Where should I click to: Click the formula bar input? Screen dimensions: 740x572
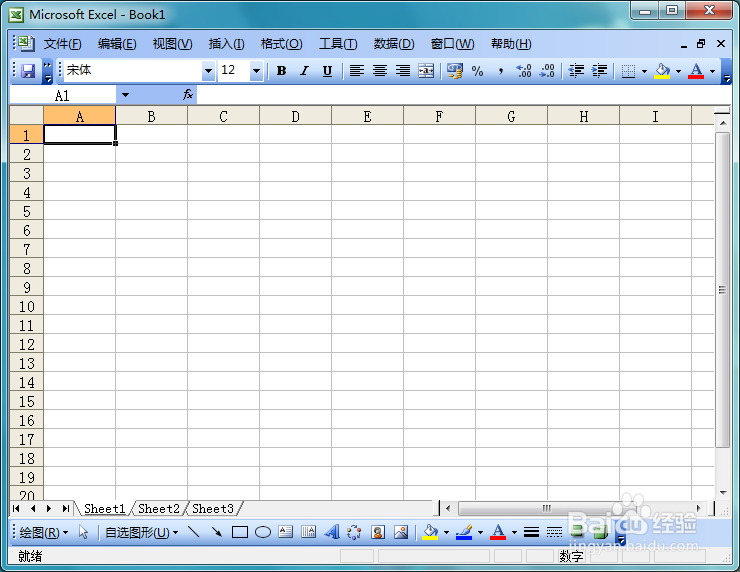(x=462, y=95)
